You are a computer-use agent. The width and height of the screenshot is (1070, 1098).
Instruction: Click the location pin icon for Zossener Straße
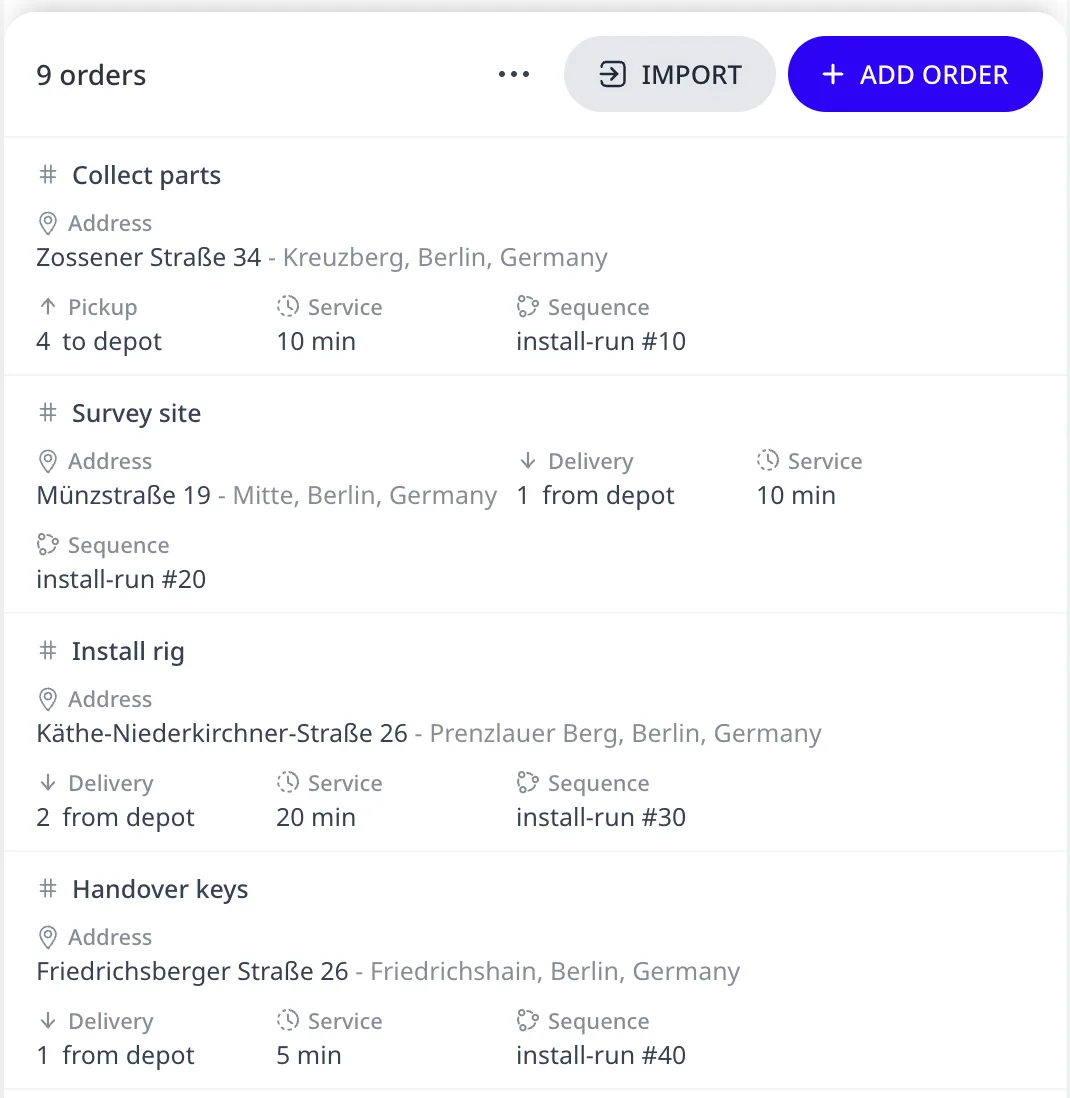click(x=48, y=223)
